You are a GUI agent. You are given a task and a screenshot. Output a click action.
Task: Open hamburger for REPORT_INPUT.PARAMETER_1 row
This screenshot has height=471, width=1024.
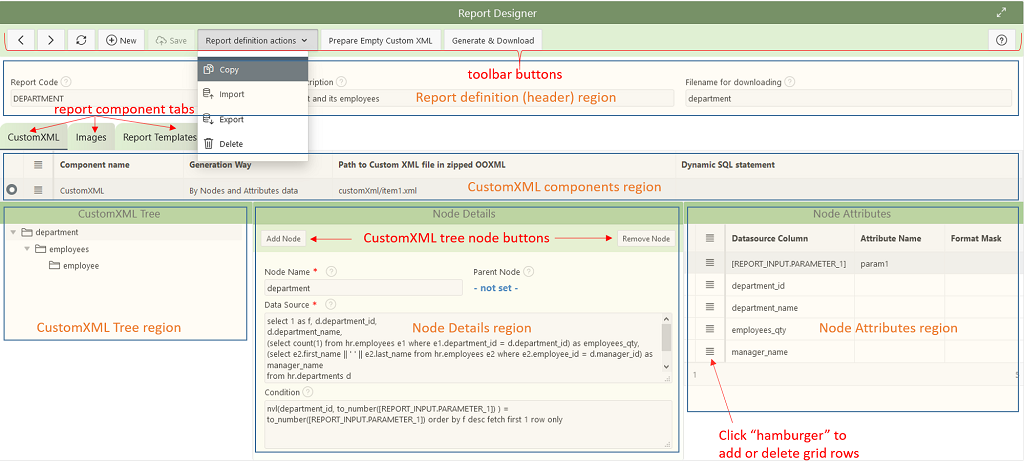point(711,263)
